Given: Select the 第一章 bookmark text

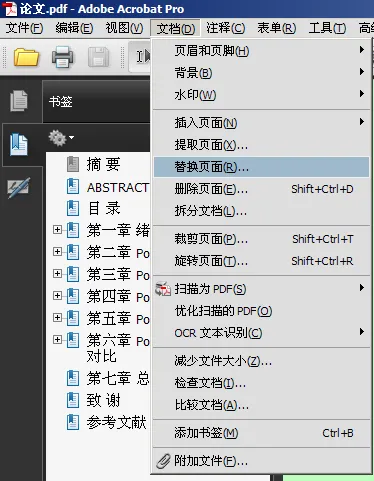Looking at the screenshot, I should pyautogui.click(x=118, y=230).
